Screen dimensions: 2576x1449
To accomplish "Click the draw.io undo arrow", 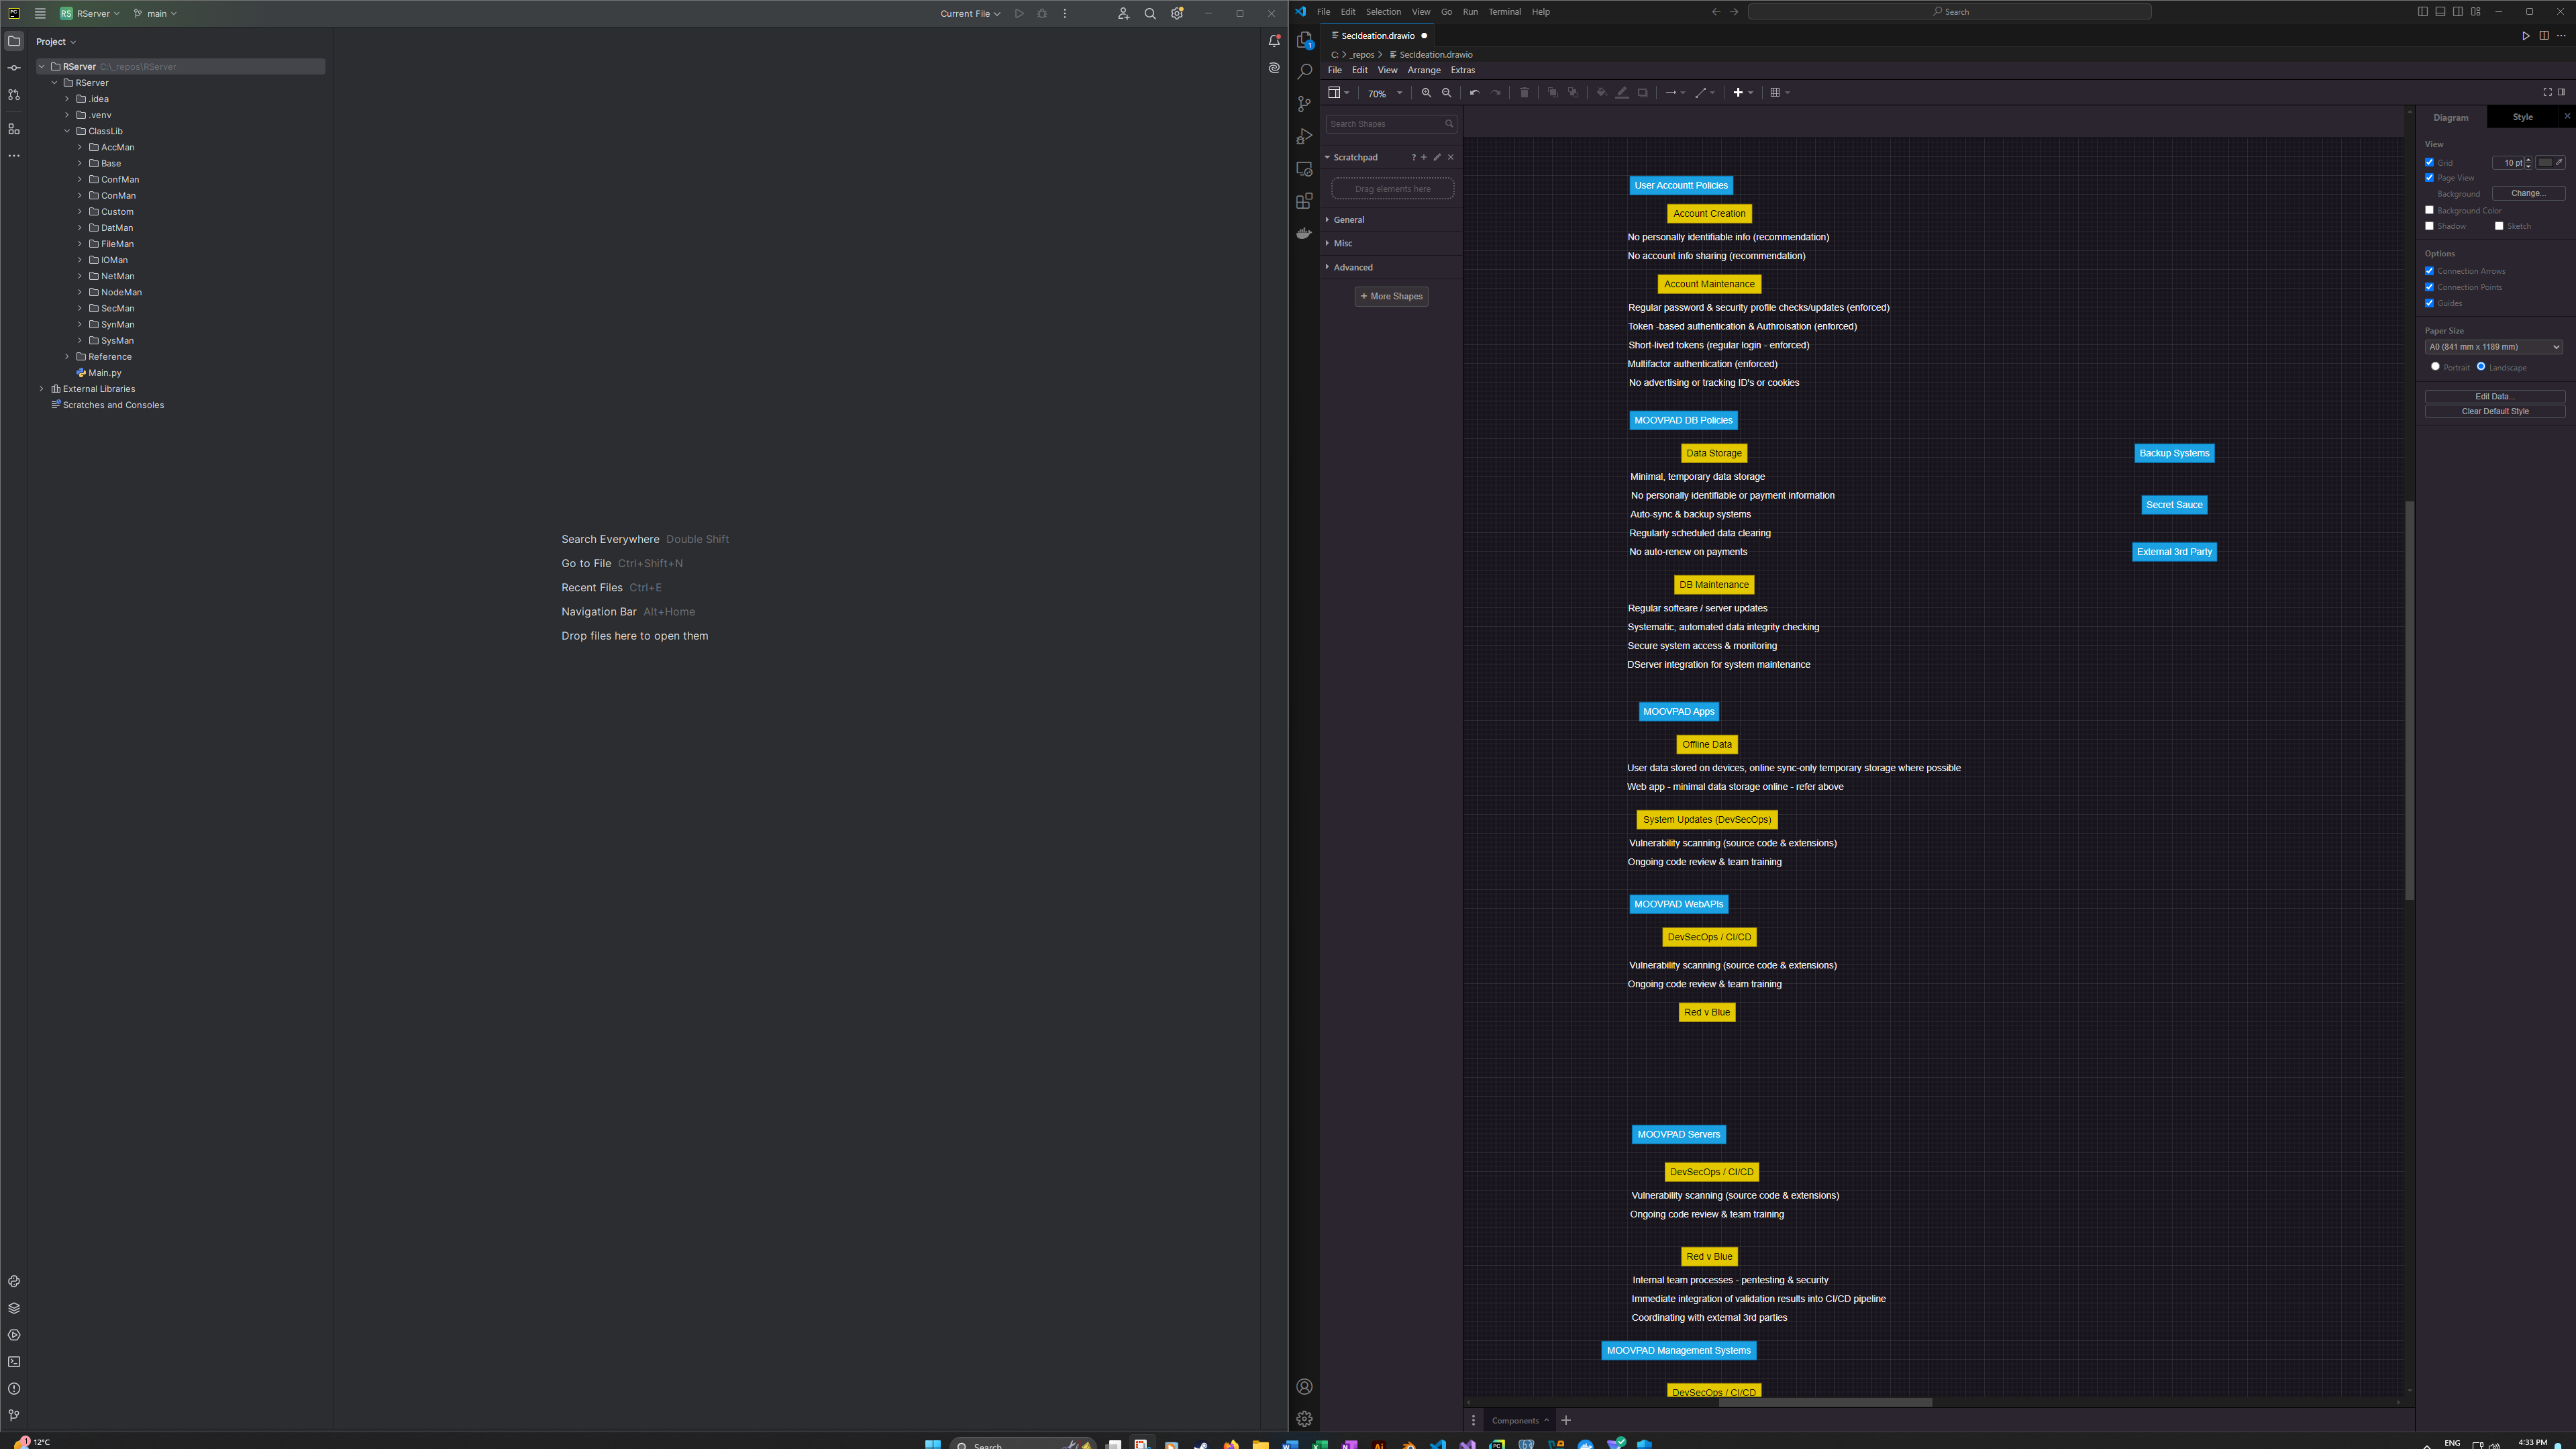I will click(1474, 93).
